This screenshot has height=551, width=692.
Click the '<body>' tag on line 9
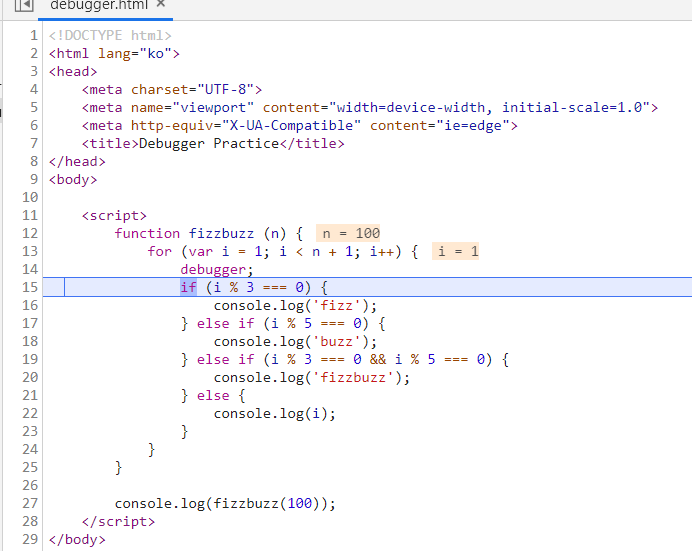[73, 180]
